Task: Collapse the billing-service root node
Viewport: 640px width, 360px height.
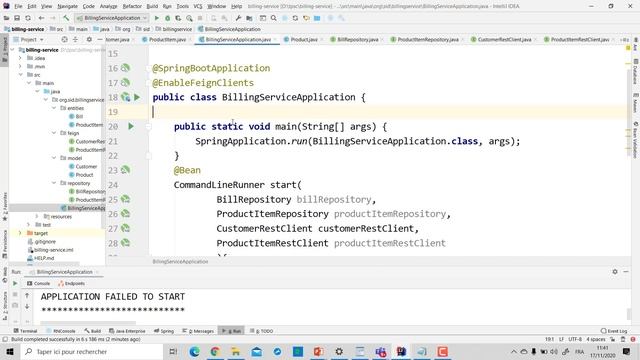Action: [12, 50]
